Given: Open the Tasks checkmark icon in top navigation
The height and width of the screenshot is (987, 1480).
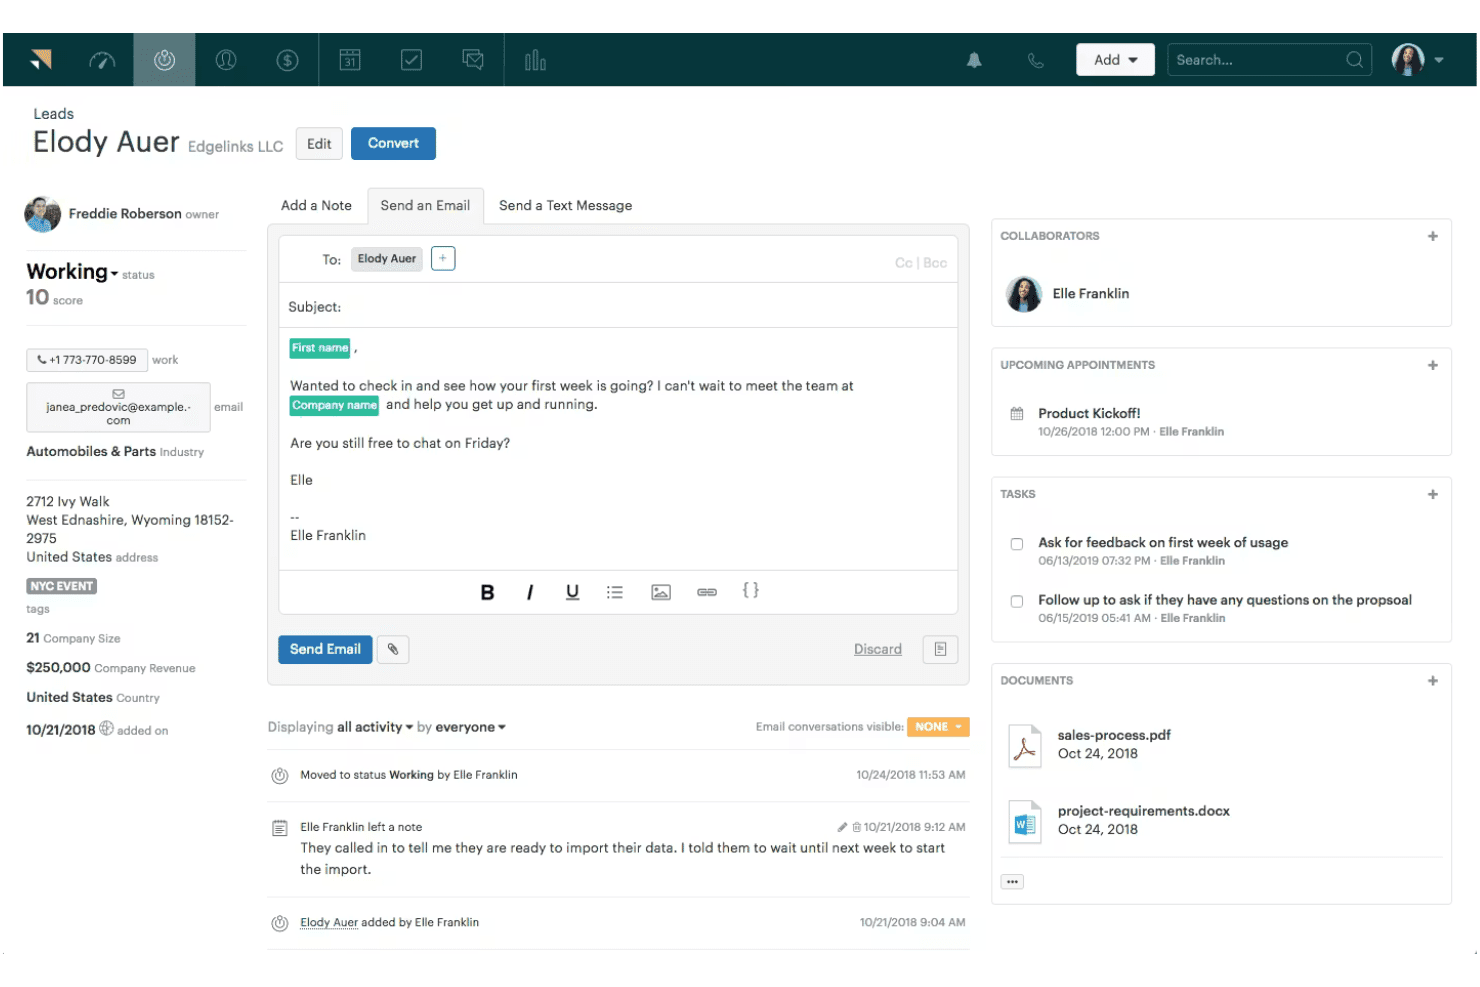Looking at the screenshot, I should 411,60.
